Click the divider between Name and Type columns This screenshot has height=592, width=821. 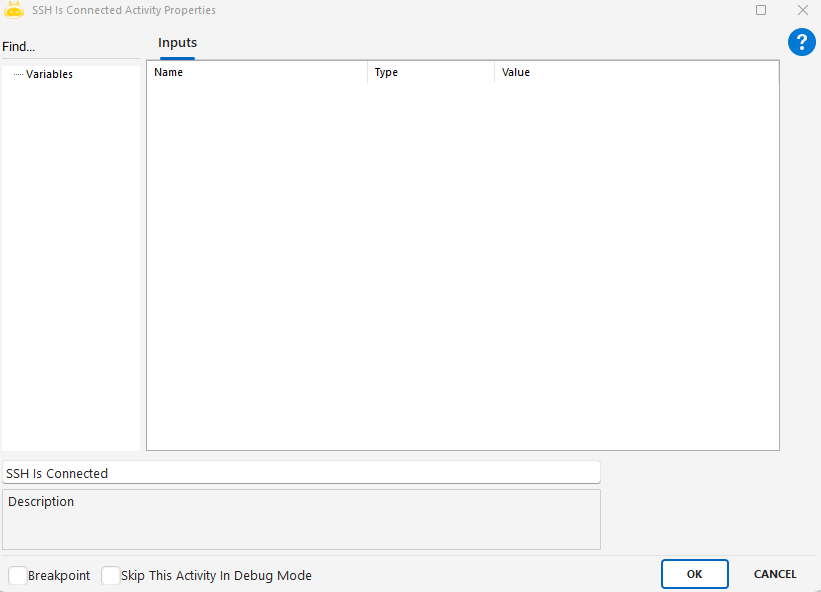pyautogui.click(x=368, y=72)
